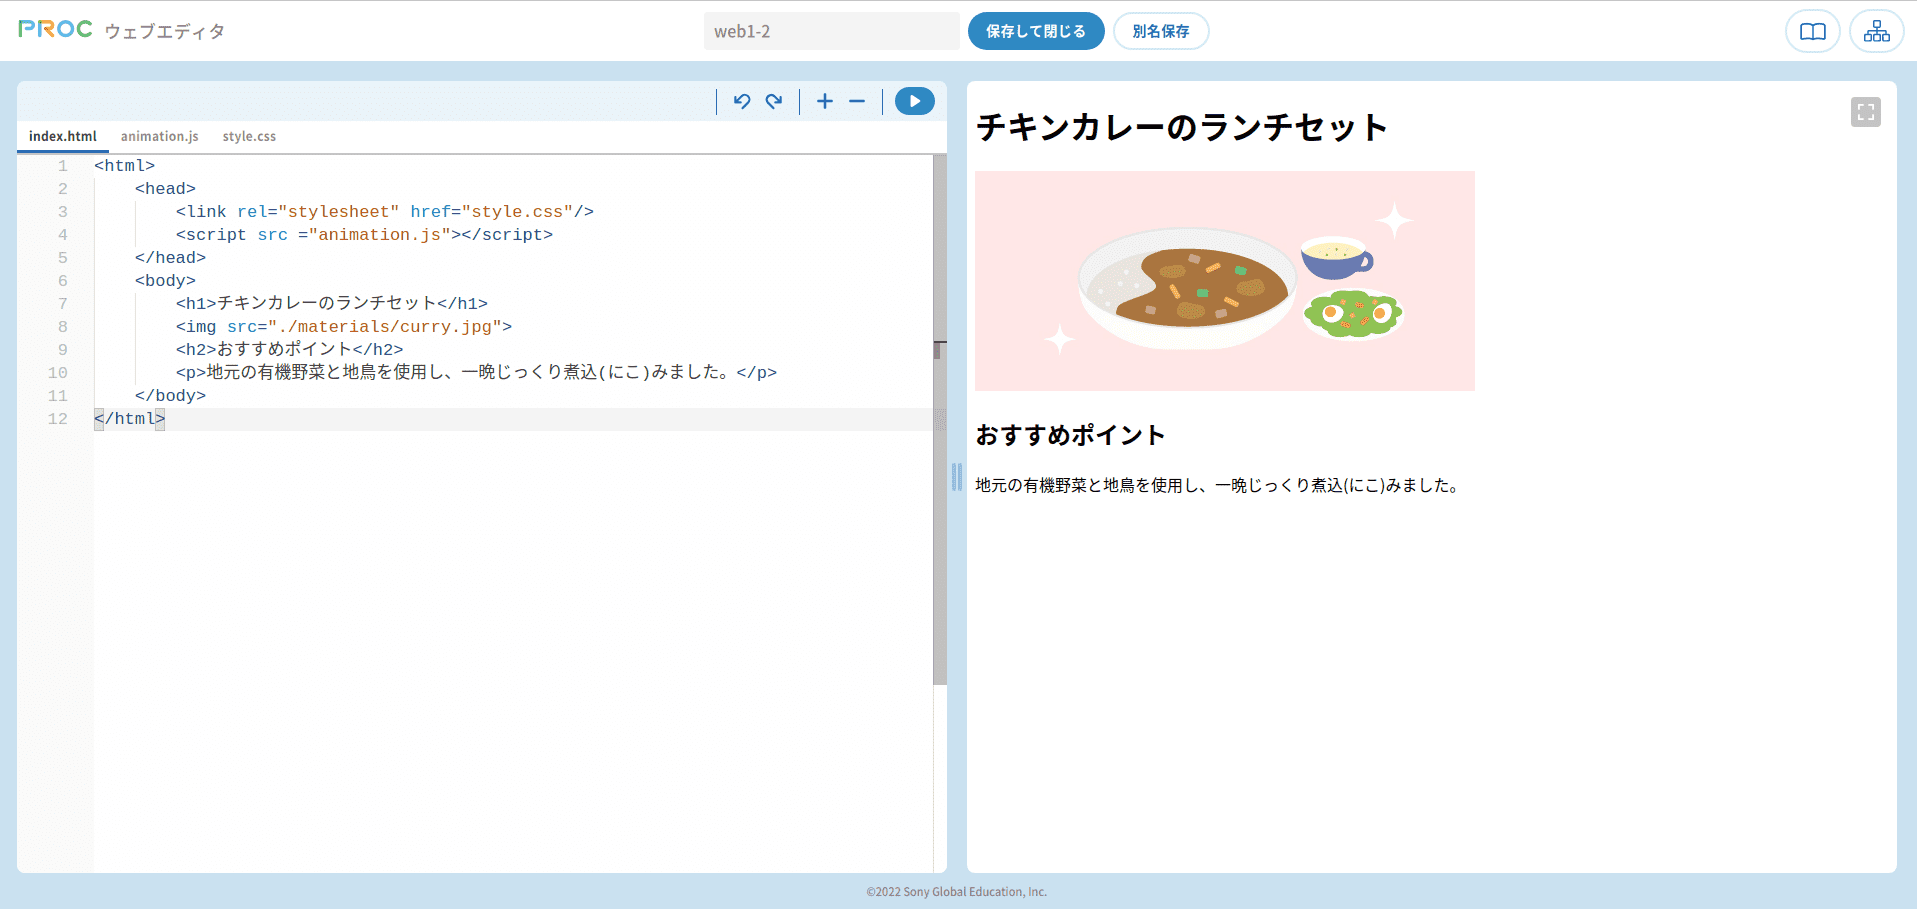Screen dimensions: 1917x909
Task: Open the book reference icon
Action: 1813,32
